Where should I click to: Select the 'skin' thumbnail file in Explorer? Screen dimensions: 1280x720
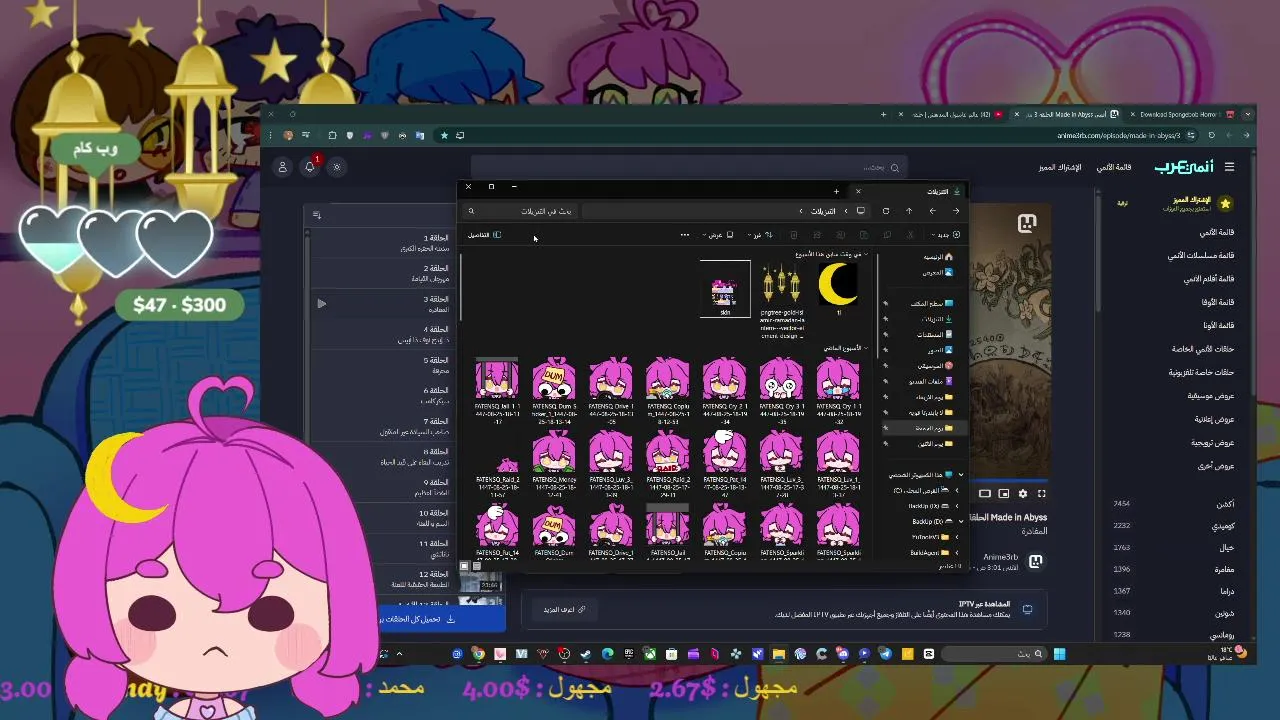click(x=725, y=289)
